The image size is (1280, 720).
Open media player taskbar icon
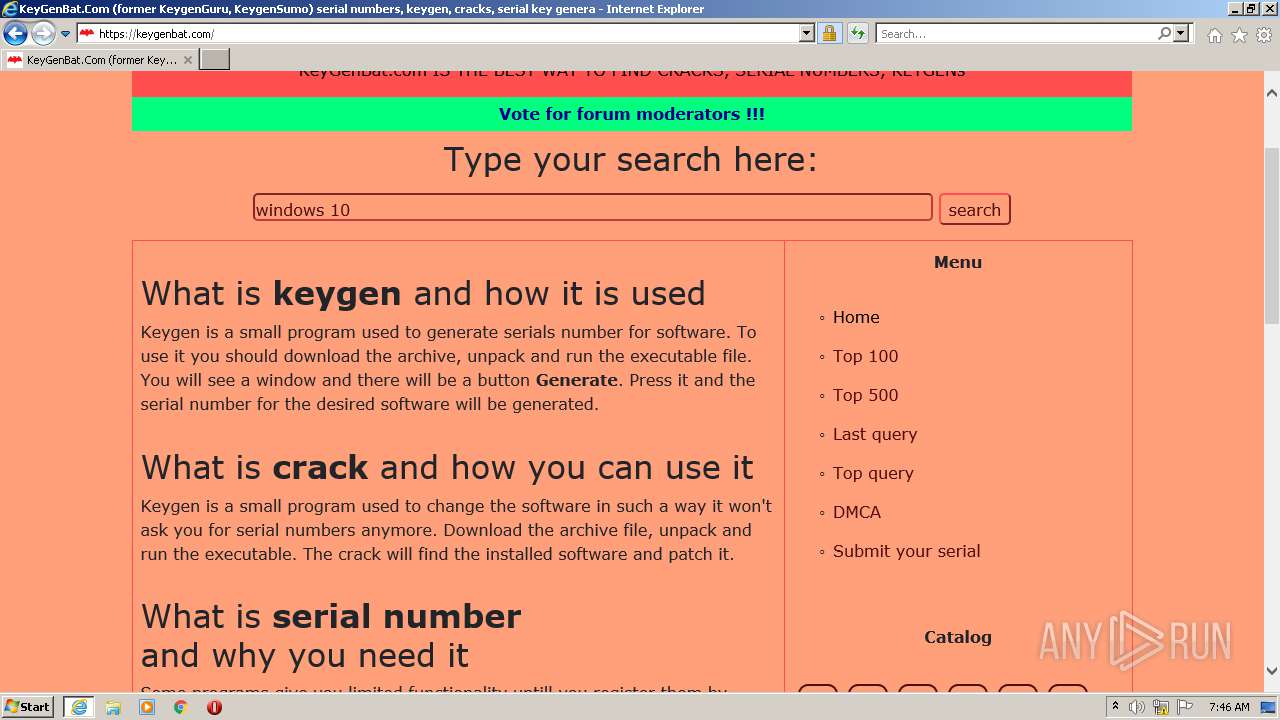(x=147, y=707)
